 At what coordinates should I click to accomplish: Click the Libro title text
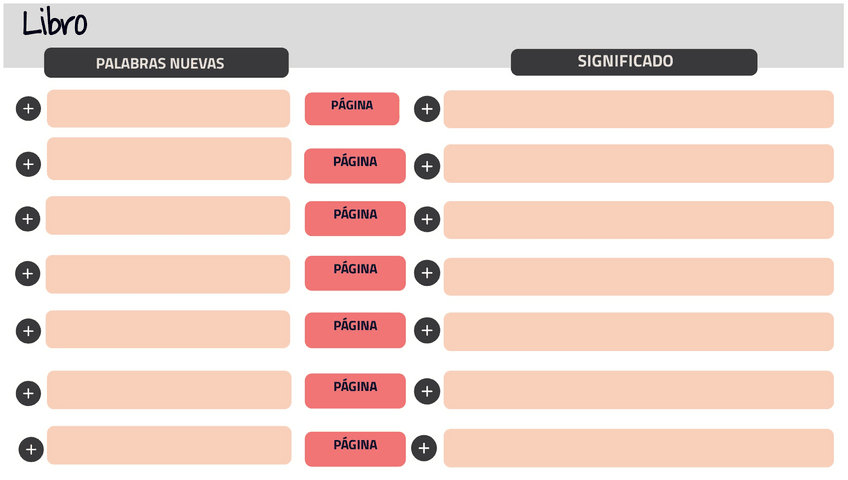(x=55, y=23)
